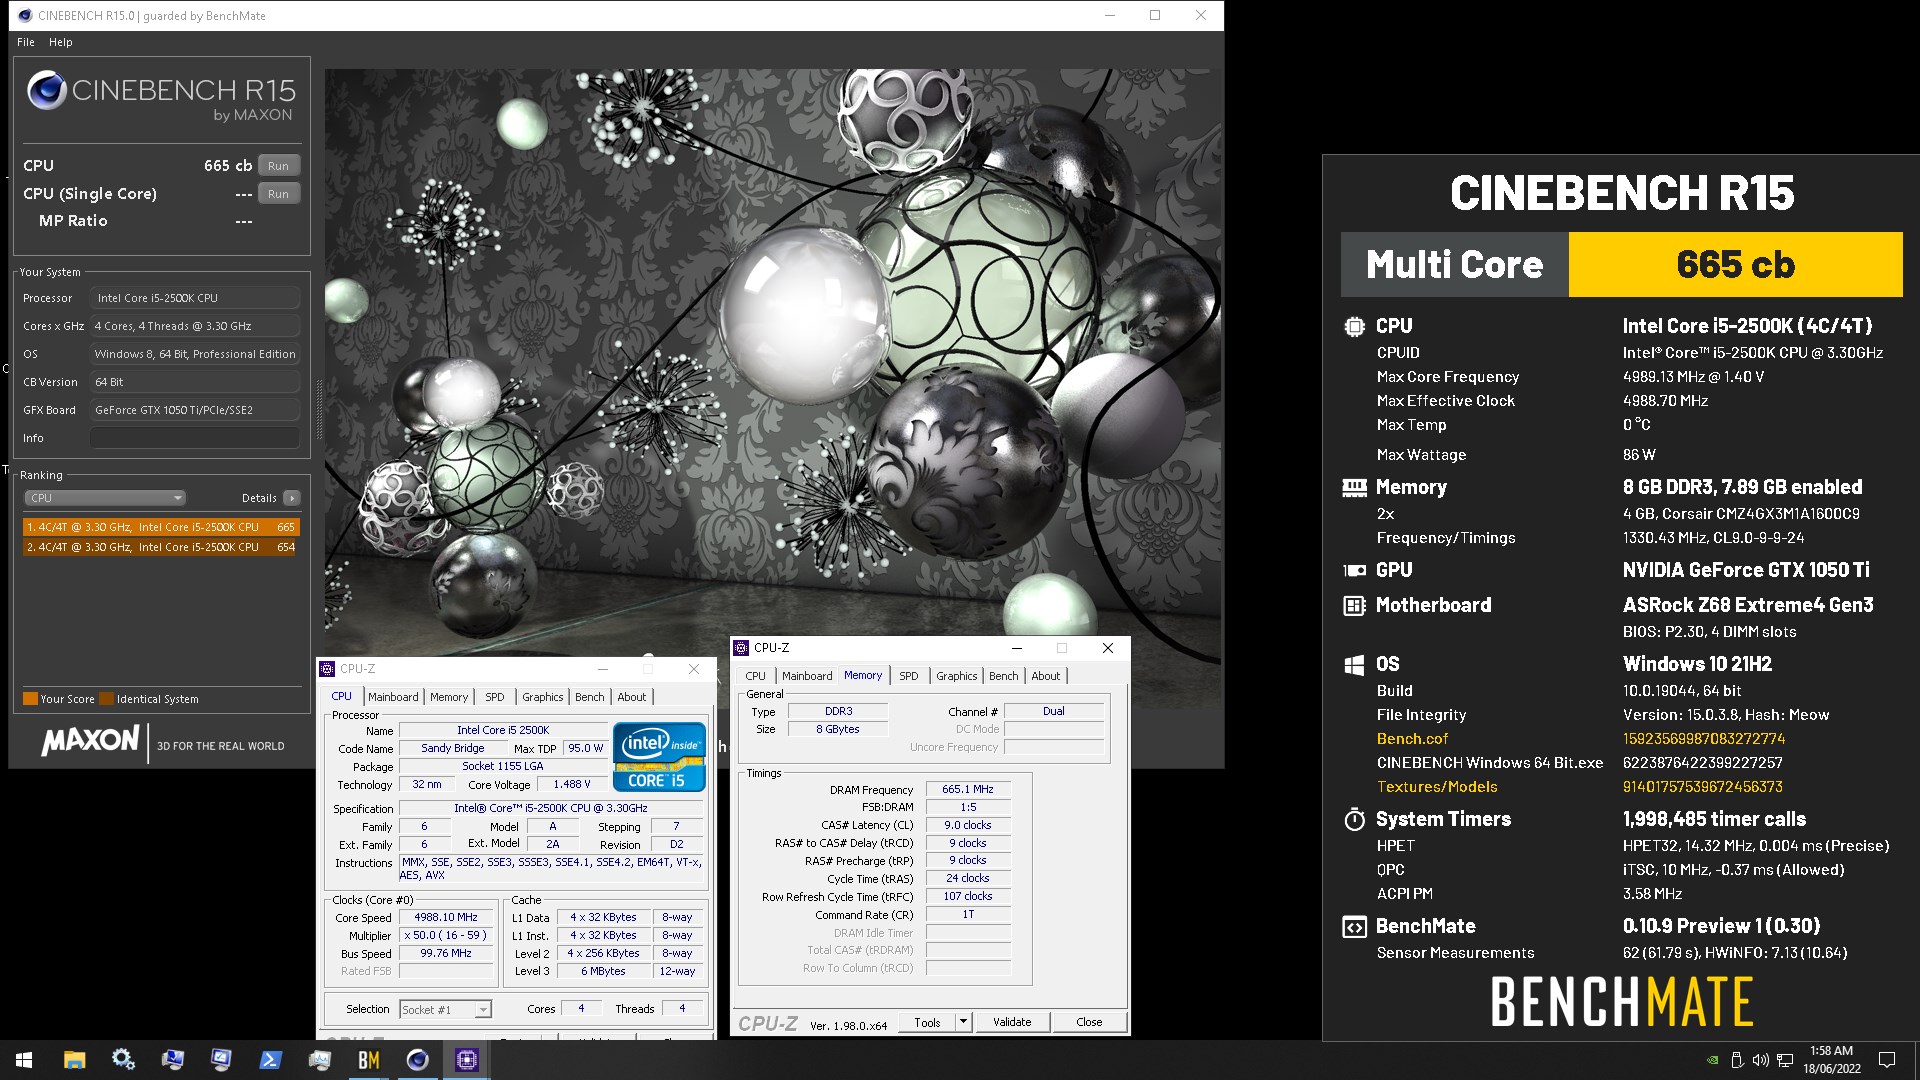Open the gears settings icon on taskbar

point(123,1060)
